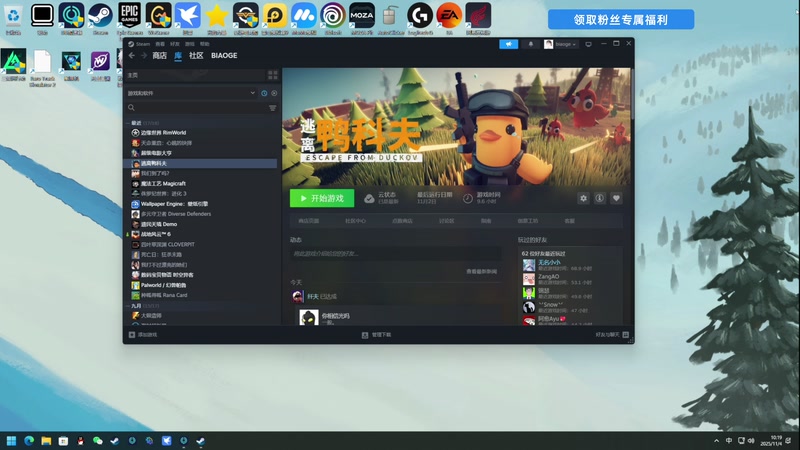The width and height of the screenshot is (800, 450).
Task: Open File Explorer from the taskbar
Action: click(46, 441)
